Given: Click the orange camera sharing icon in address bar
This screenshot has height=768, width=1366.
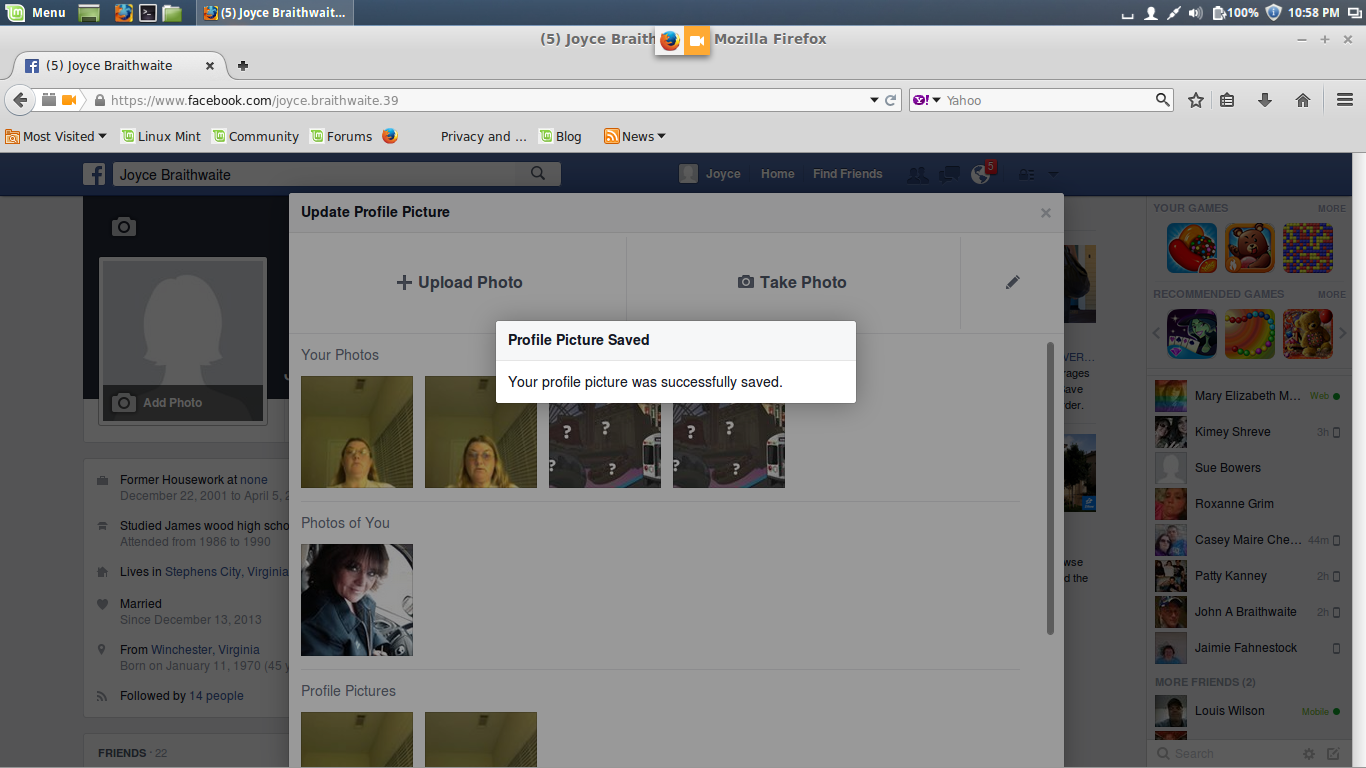Looking at the screenshot, I should click(x=69, y=100).
